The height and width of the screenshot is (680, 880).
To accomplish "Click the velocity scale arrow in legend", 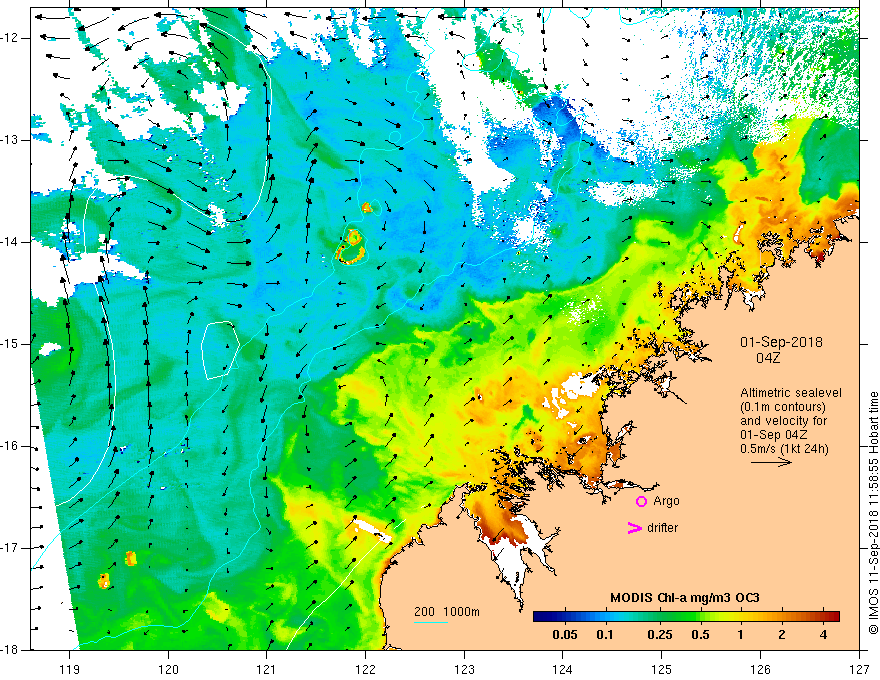I will pos(771,462).
